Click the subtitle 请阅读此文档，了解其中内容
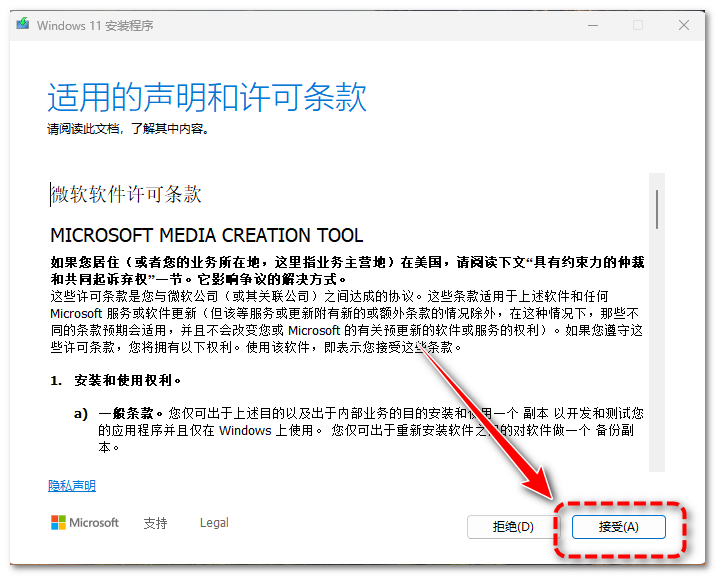 [128, 129]
